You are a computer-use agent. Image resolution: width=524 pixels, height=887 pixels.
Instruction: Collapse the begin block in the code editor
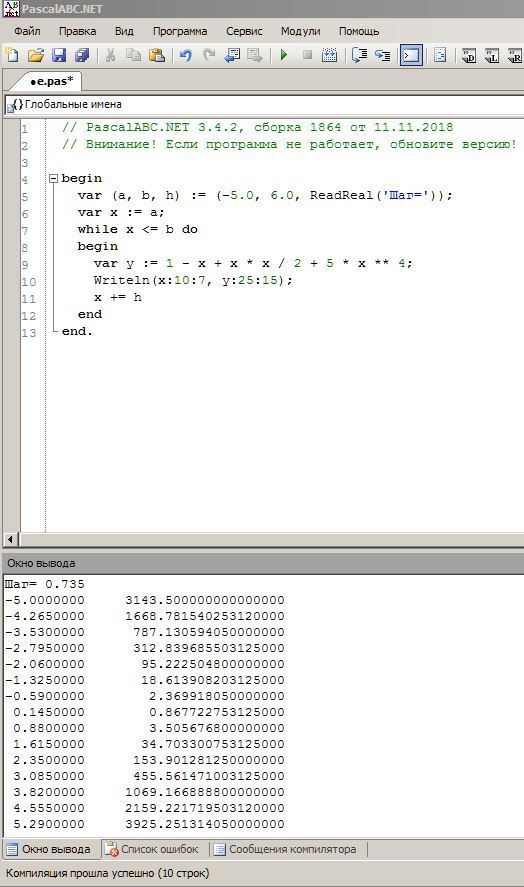coord(53,178)
